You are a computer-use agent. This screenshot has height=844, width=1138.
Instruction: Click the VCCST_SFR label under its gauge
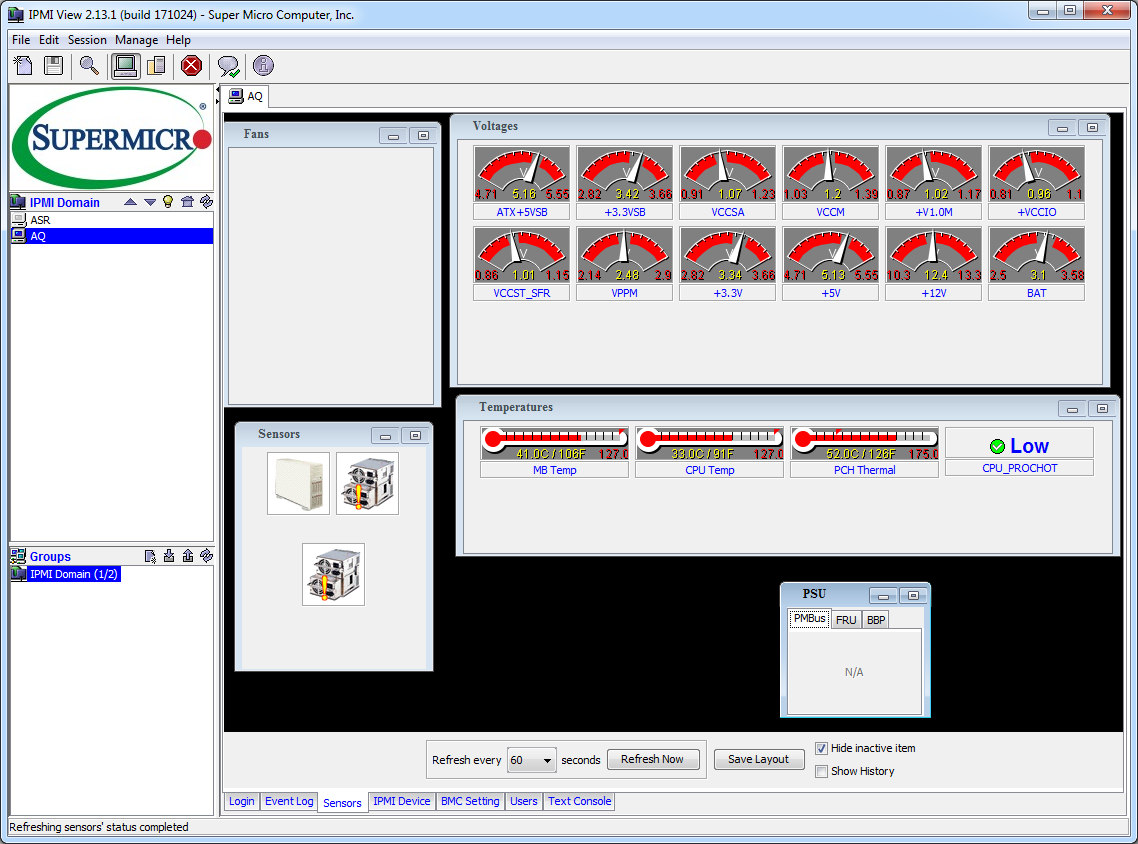[522, 293]
